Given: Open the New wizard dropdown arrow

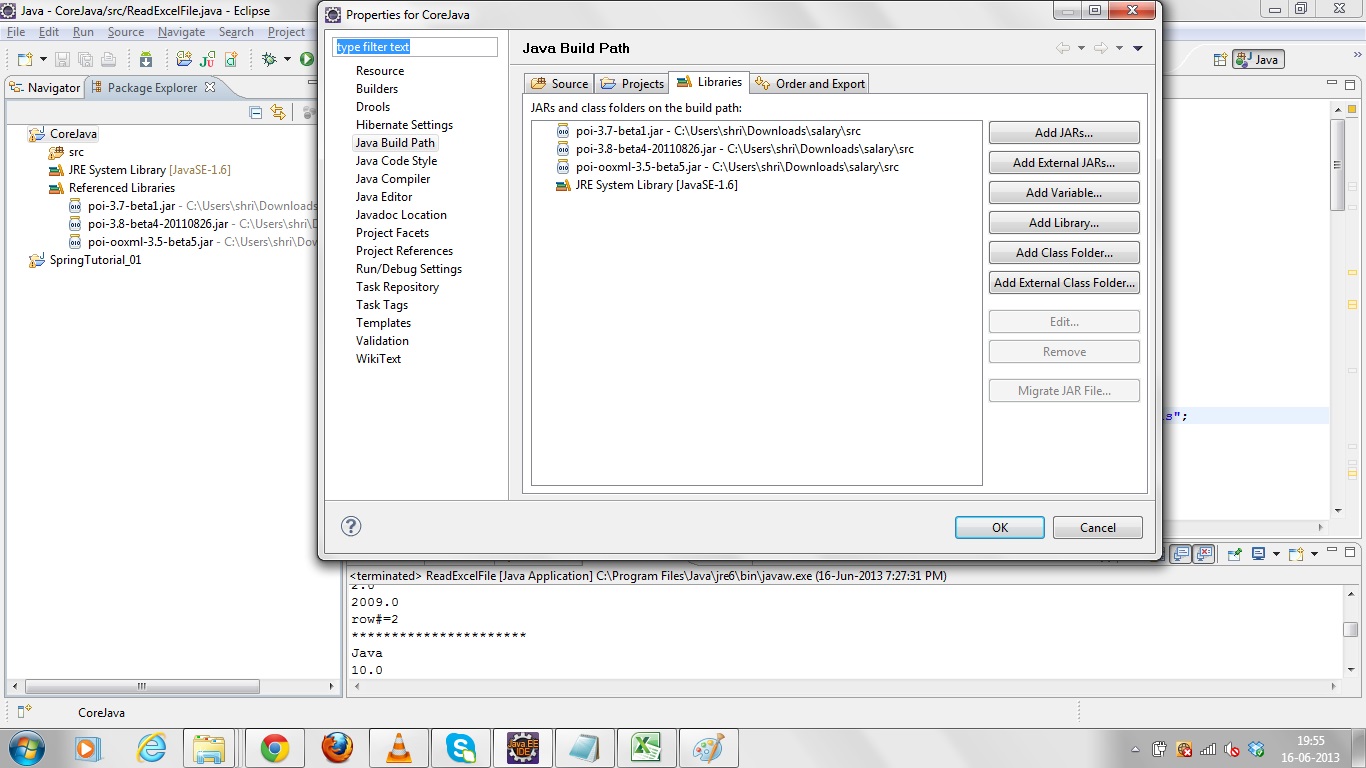Looking at the screenshot, I should pos(41,60).
